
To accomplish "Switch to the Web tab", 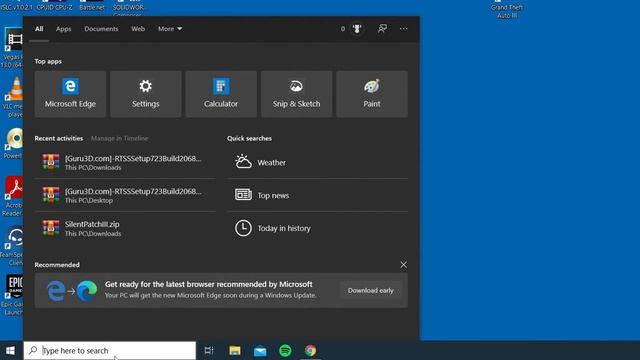I will coord(138,29).
